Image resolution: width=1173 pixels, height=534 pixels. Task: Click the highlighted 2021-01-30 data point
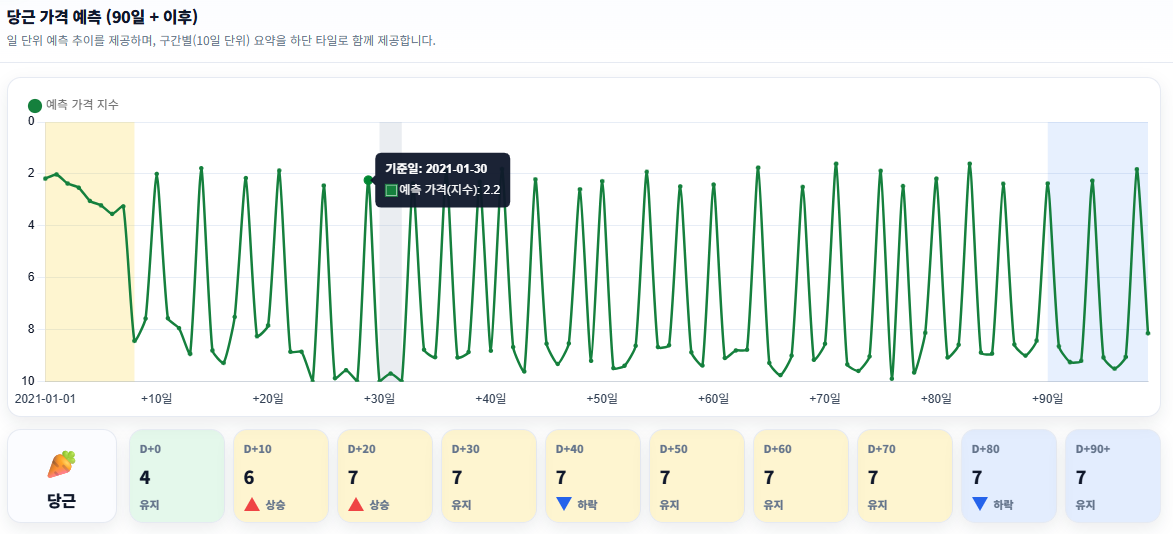click(x=368, y=179)
